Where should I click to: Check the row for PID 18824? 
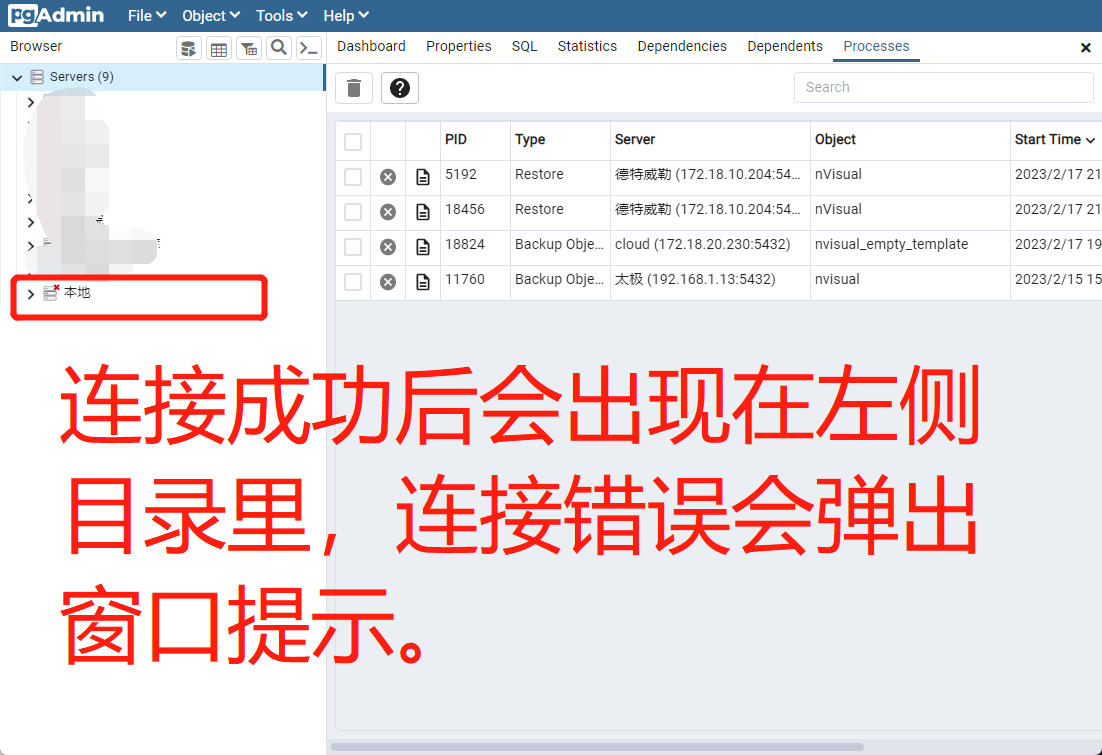(x=353, y=247)
